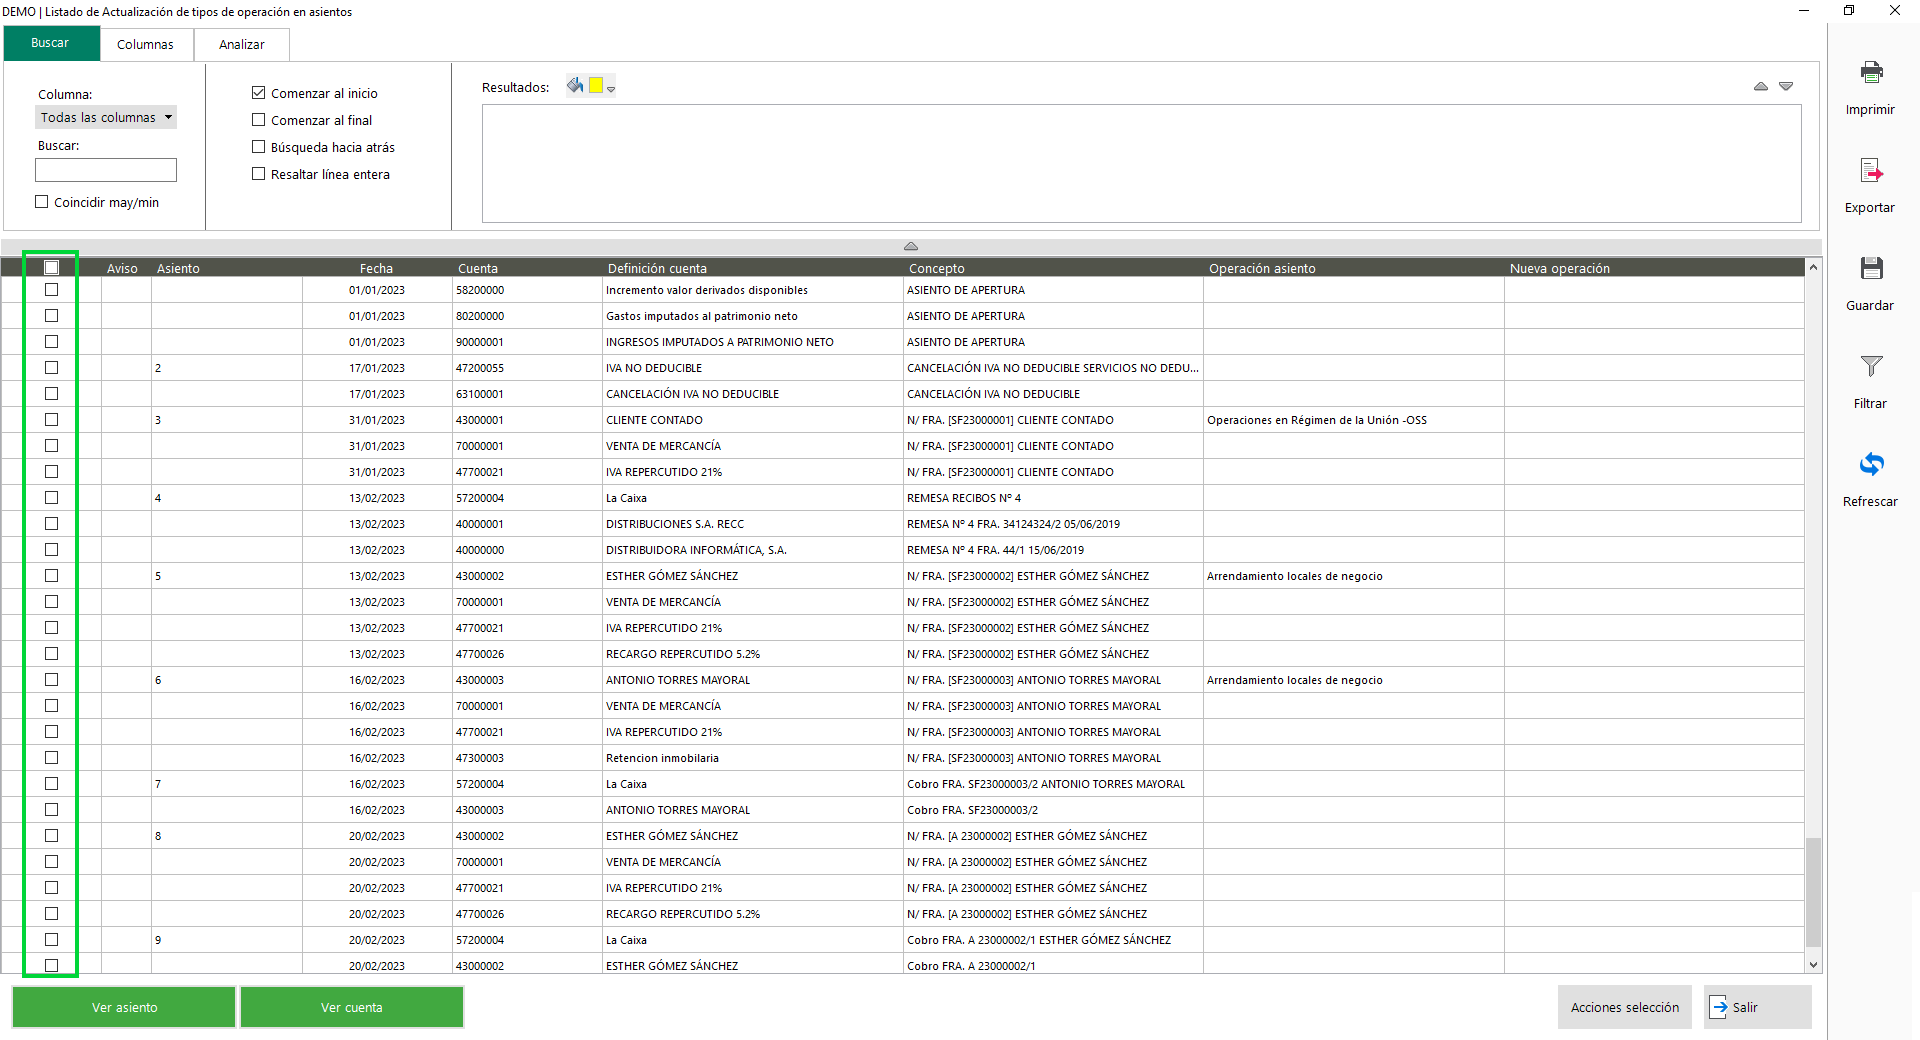Collapse the search panel with the divider arrow

tap(910, 246)
